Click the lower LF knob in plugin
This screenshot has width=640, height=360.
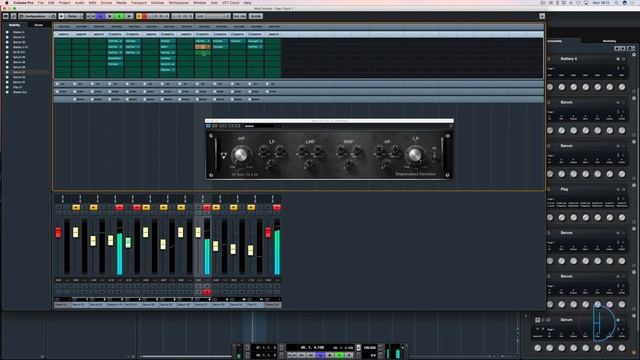tap(271, 164)
